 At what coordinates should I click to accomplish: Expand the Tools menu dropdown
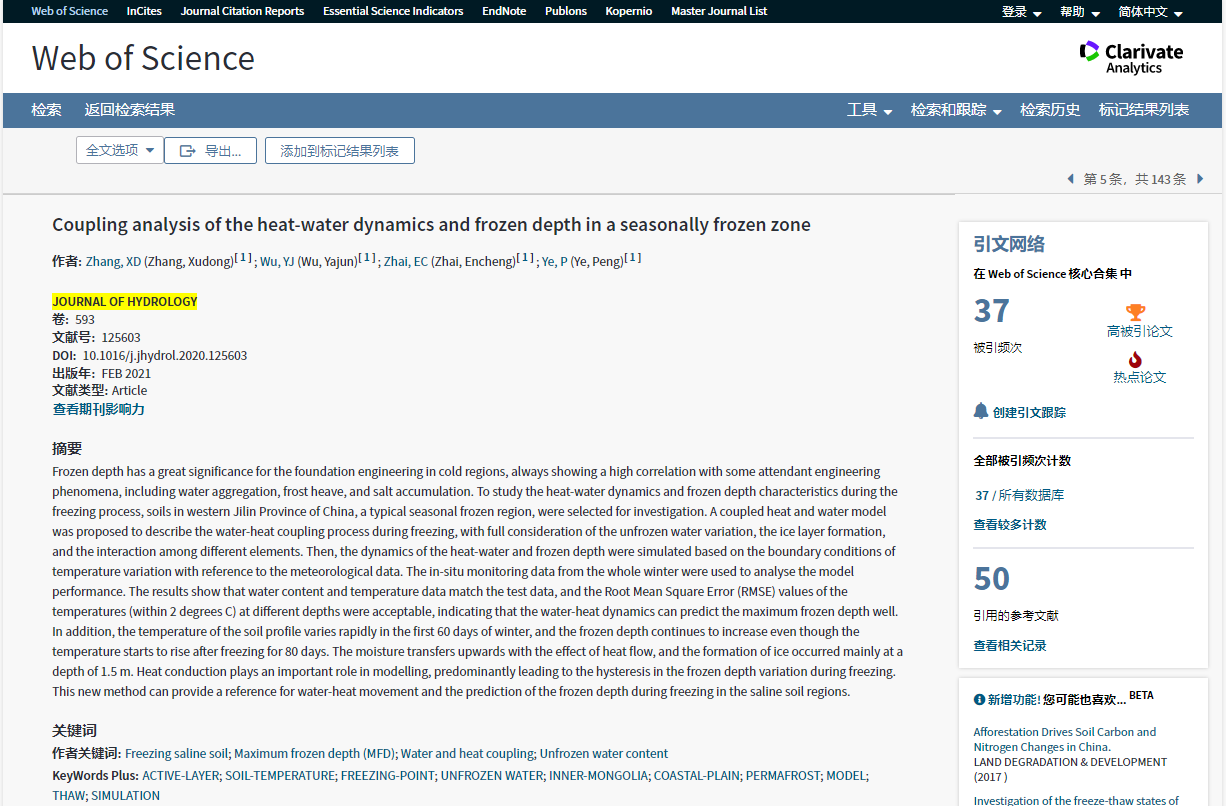[x=869, y=110]
